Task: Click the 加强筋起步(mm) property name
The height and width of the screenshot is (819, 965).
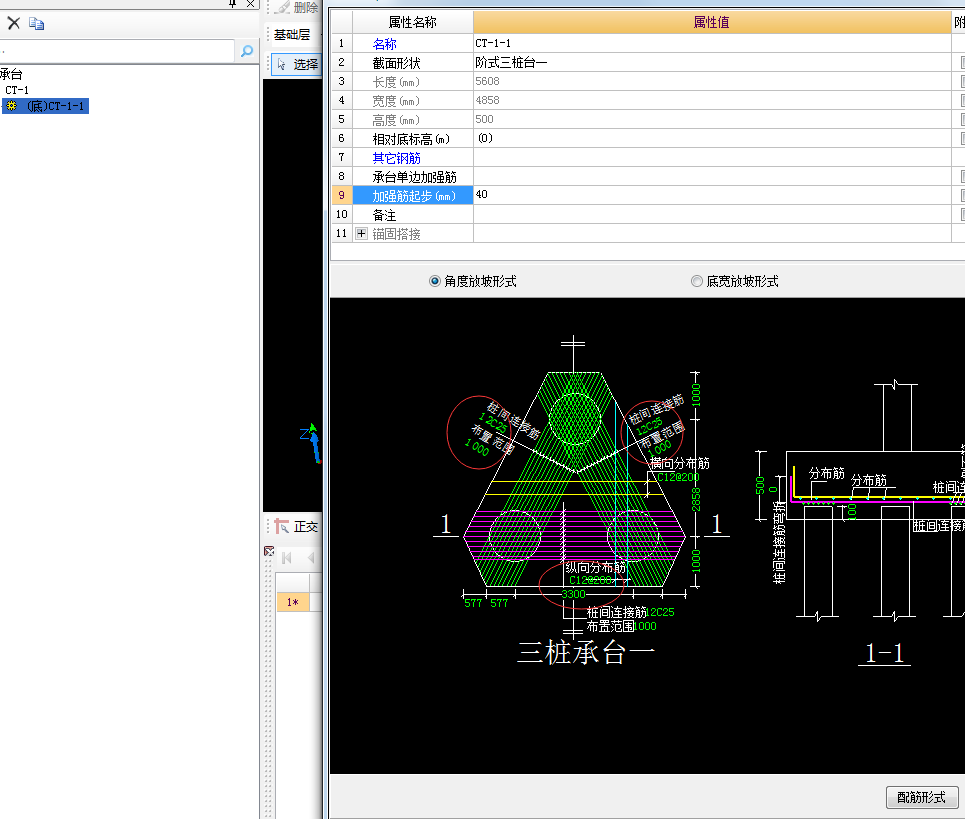Action: point(414,196)
